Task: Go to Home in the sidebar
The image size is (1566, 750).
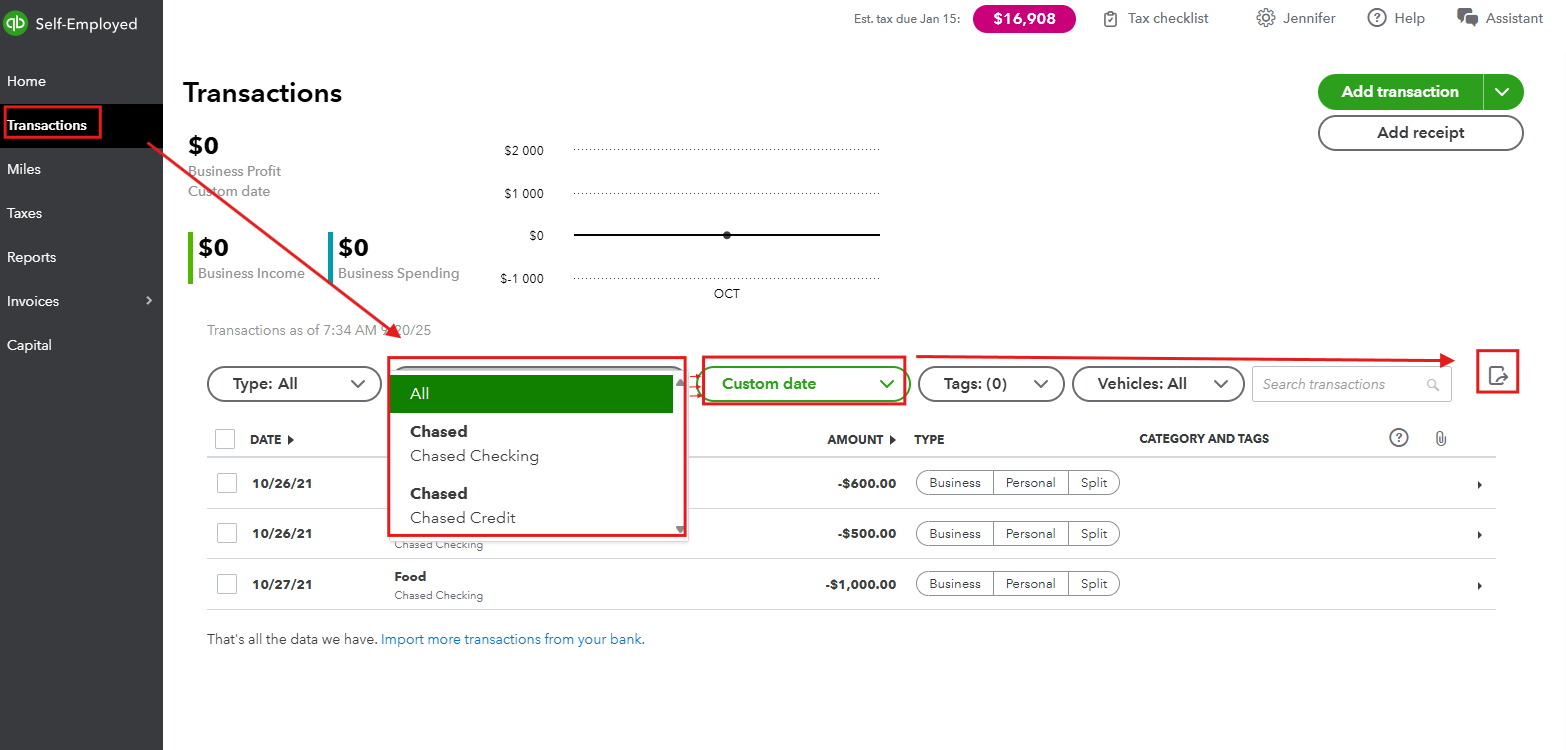Action: [x=81, y=81]
